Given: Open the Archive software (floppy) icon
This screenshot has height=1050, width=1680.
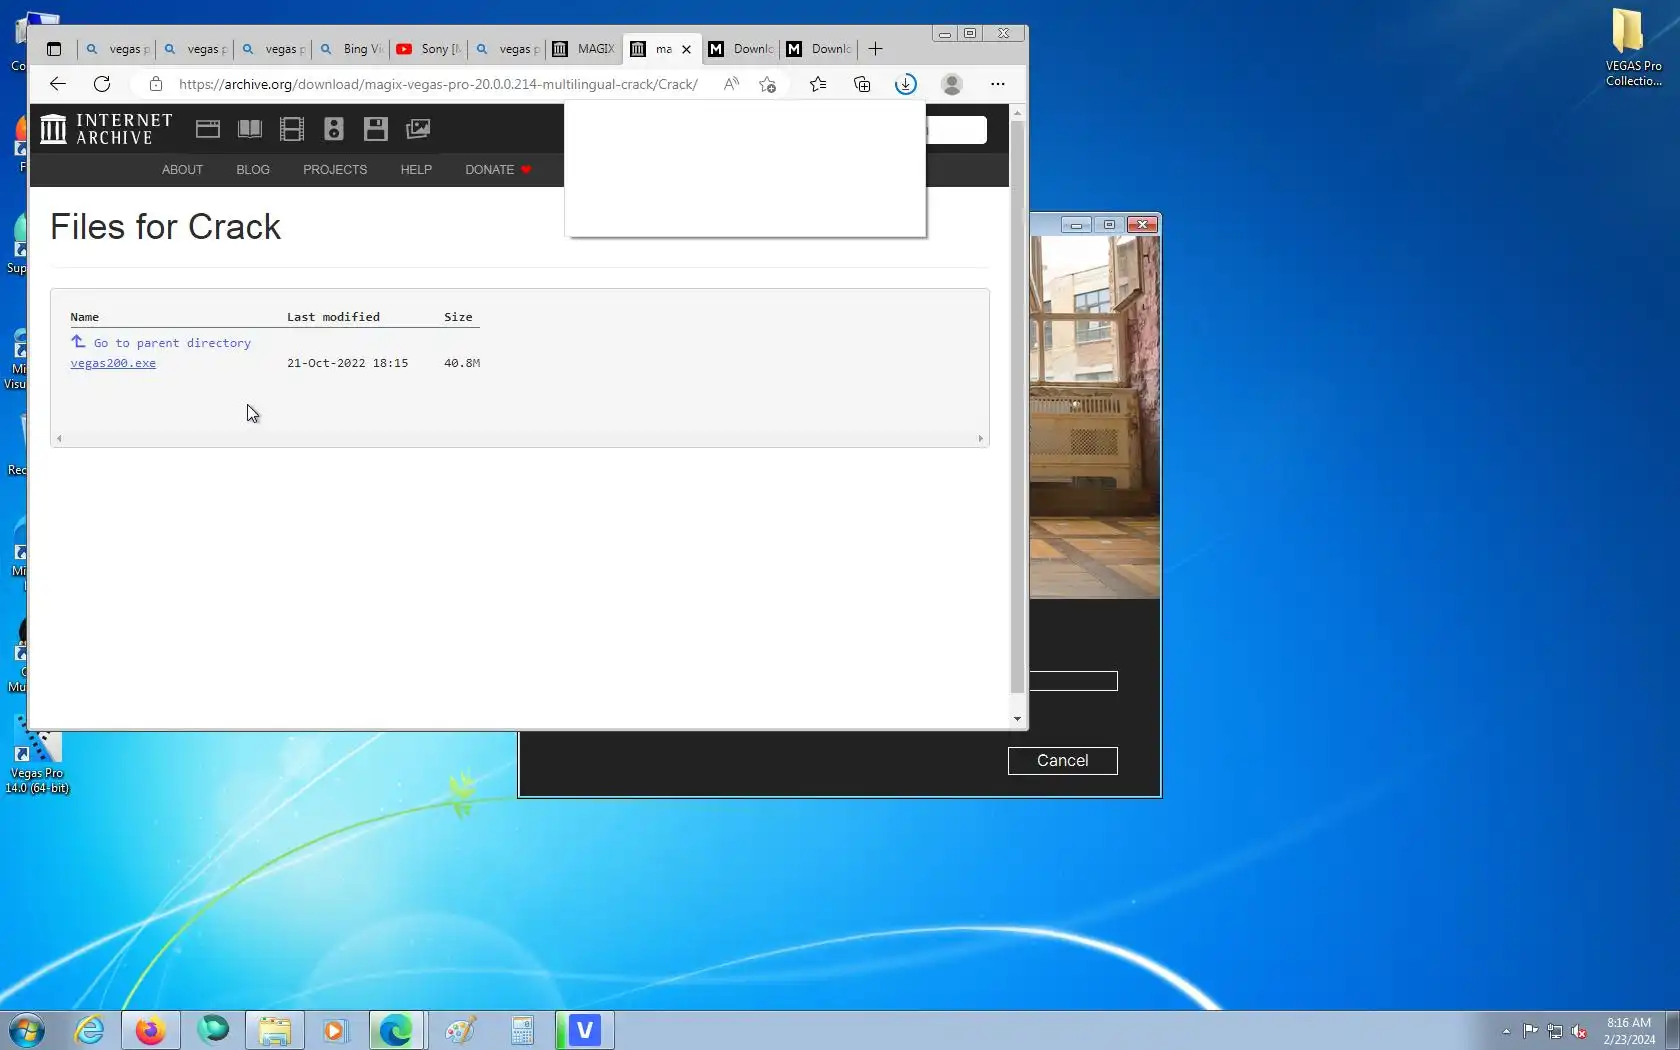Looking at the screenshot, I should pos(376,129).
